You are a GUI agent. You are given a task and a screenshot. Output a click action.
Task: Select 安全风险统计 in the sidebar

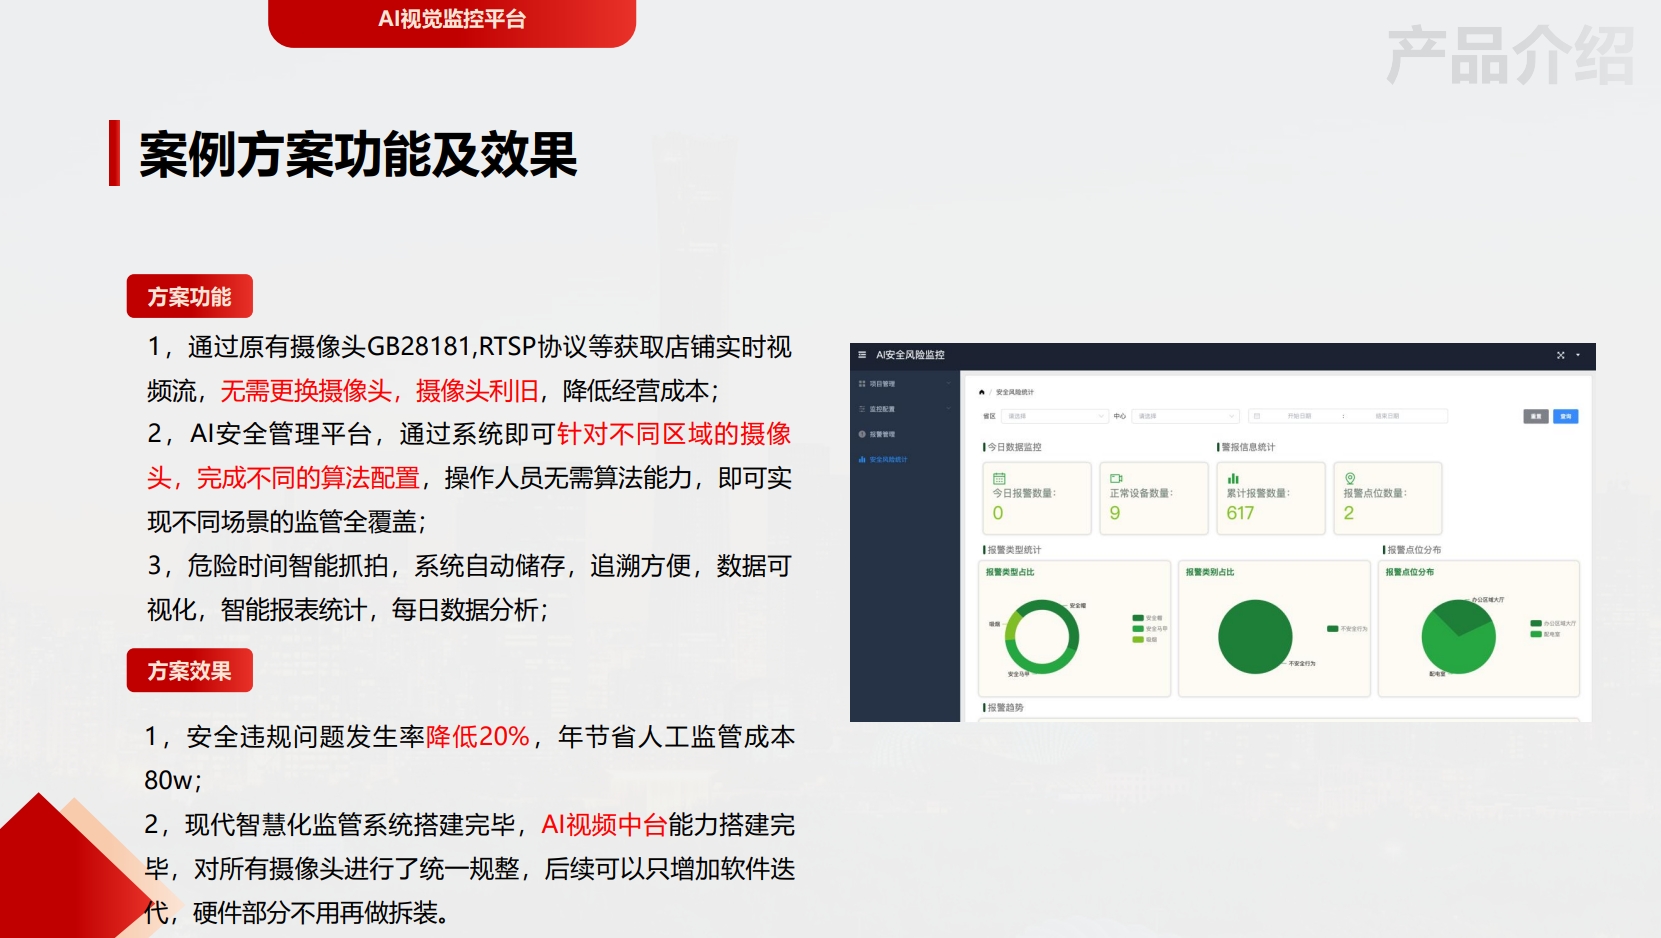click(887, 460)
